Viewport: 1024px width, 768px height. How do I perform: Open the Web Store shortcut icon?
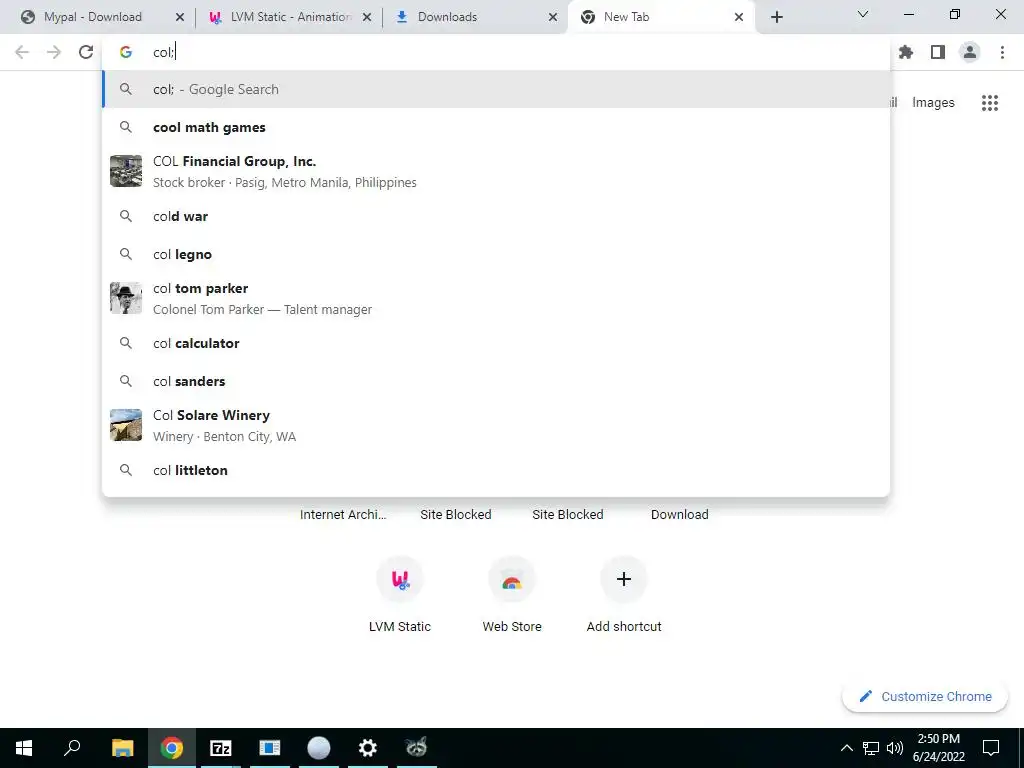(512, 579)
